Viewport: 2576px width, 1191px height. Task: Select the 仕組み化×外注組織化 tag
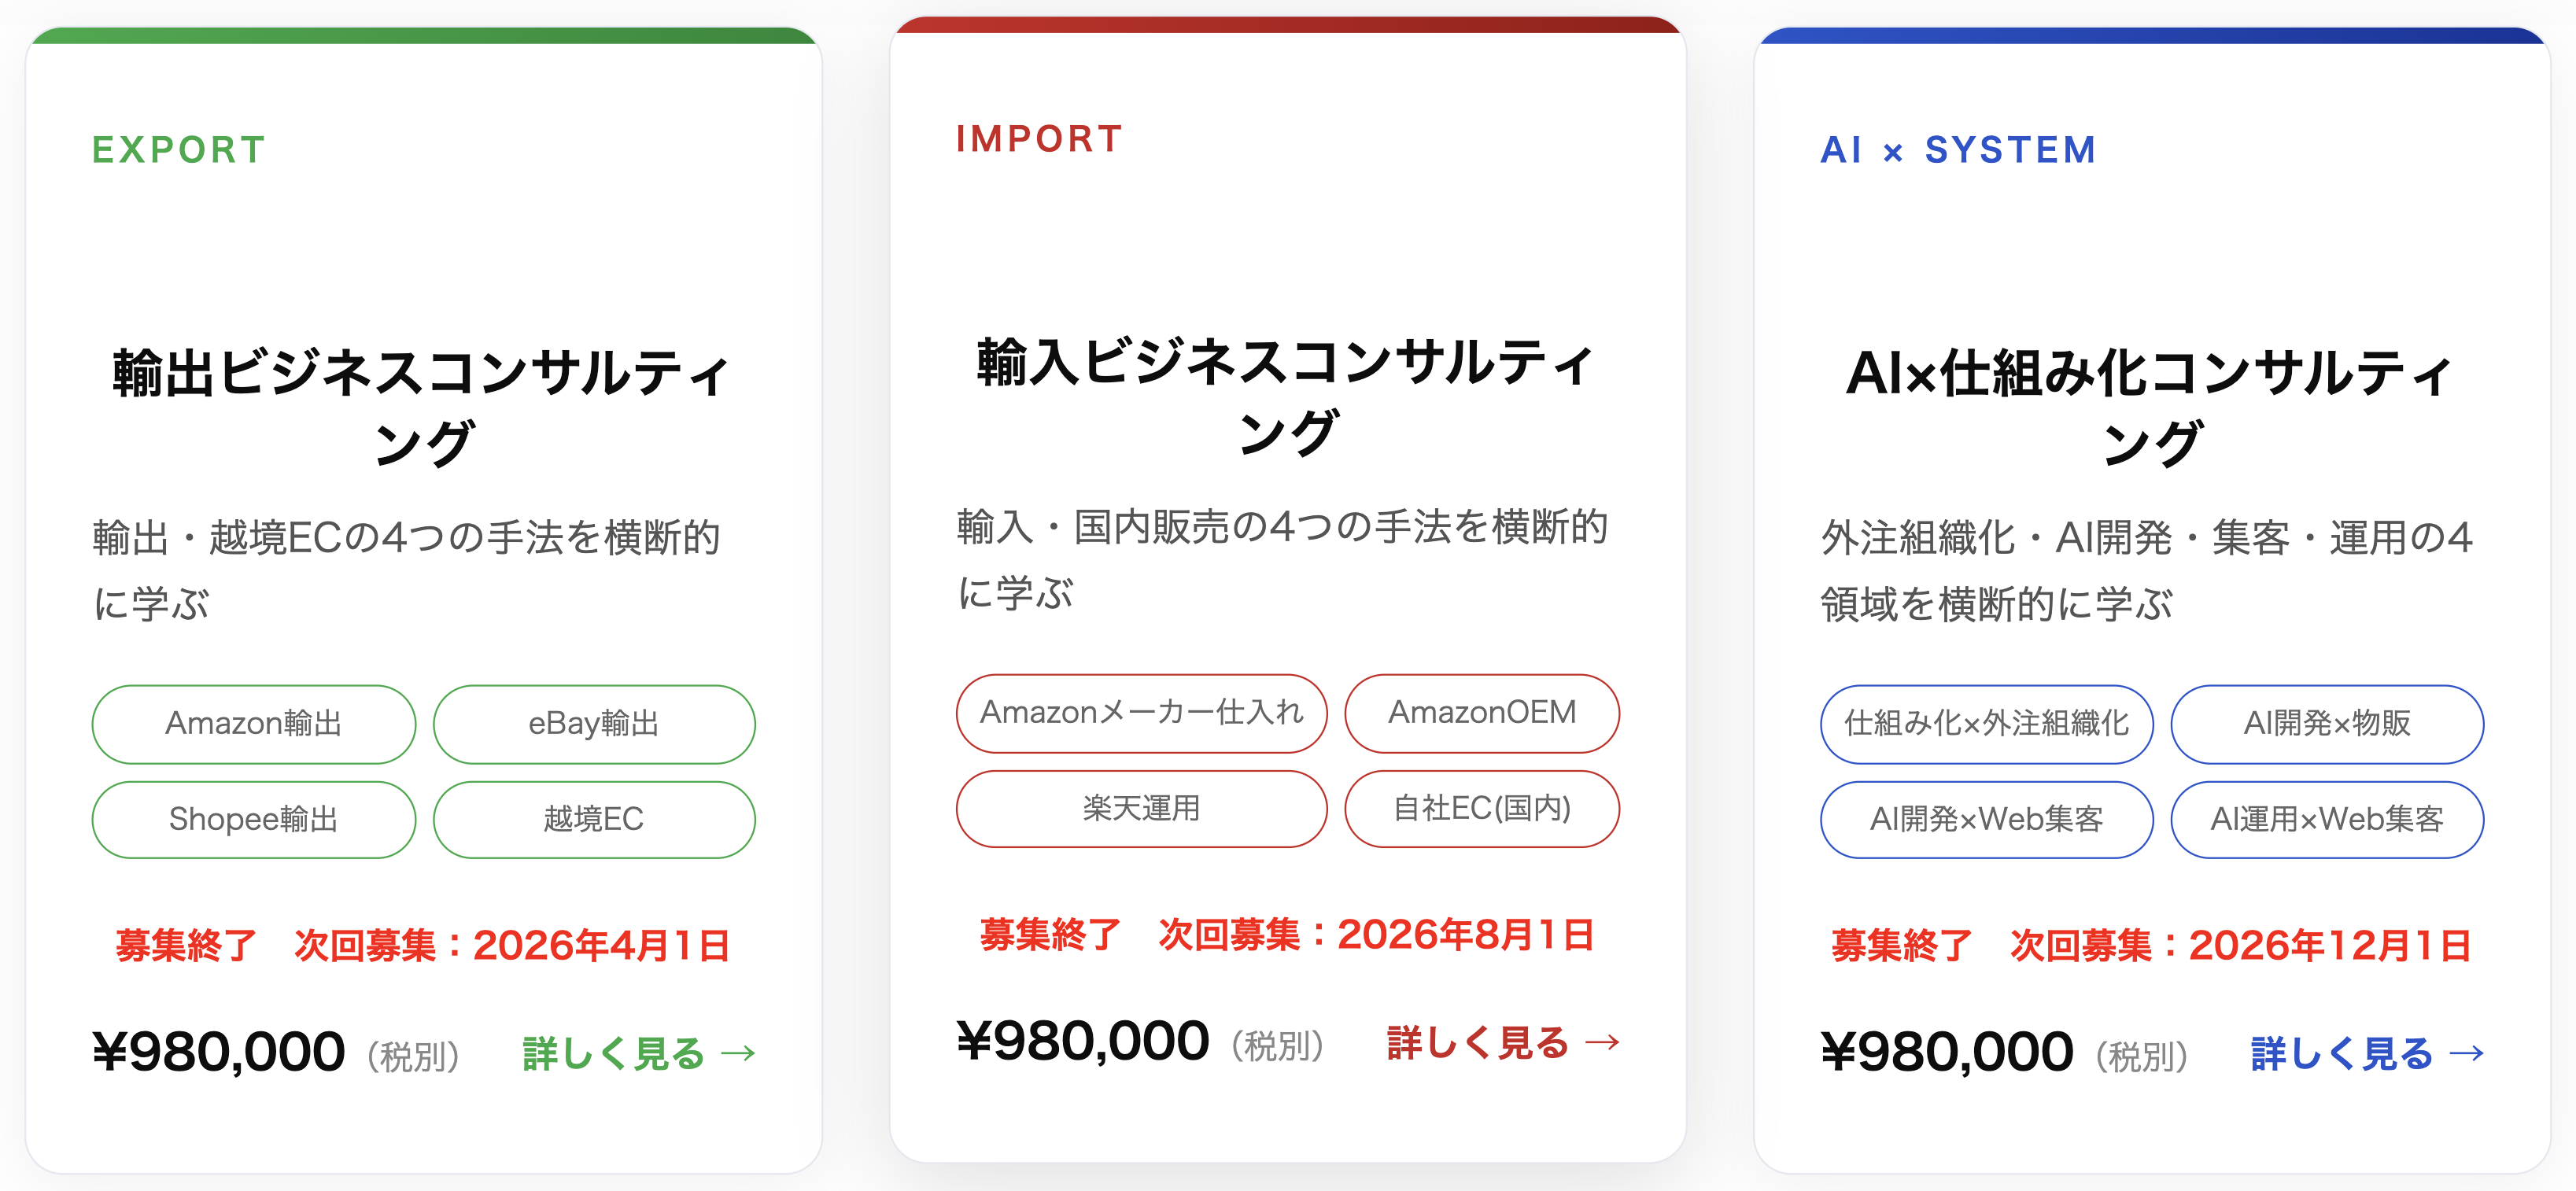pyautogui.click(x=1986, y=723)
